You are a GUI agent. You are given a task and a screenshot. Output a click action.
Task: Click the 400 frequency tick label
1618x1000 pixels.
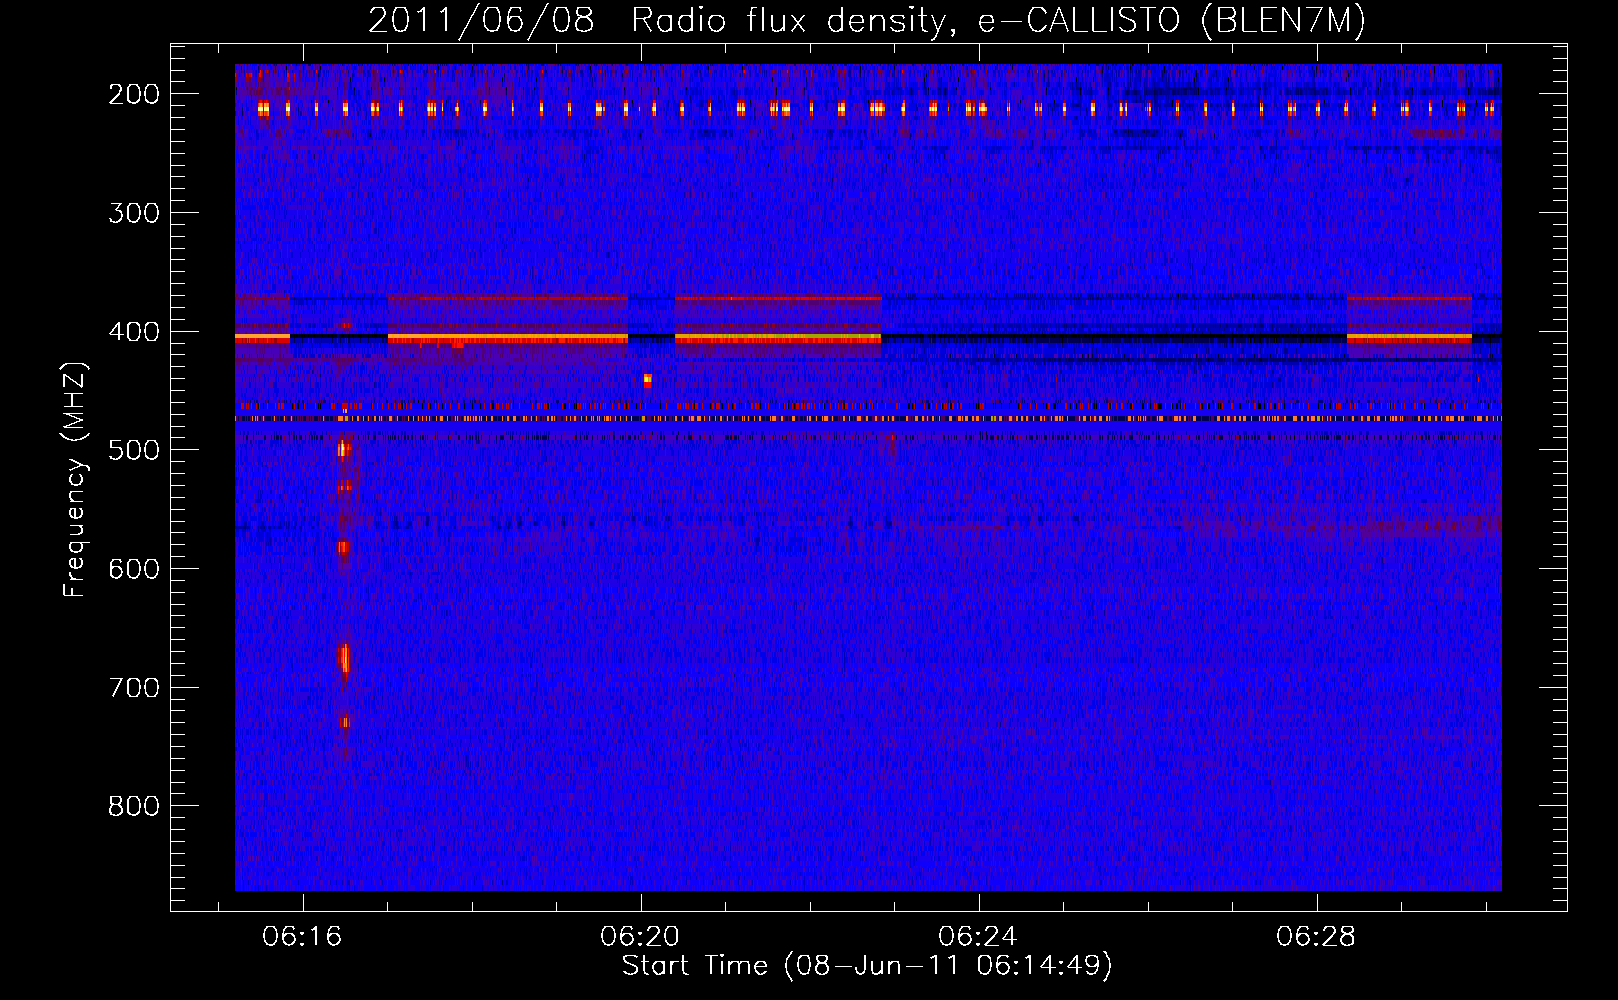click(134, 332)
